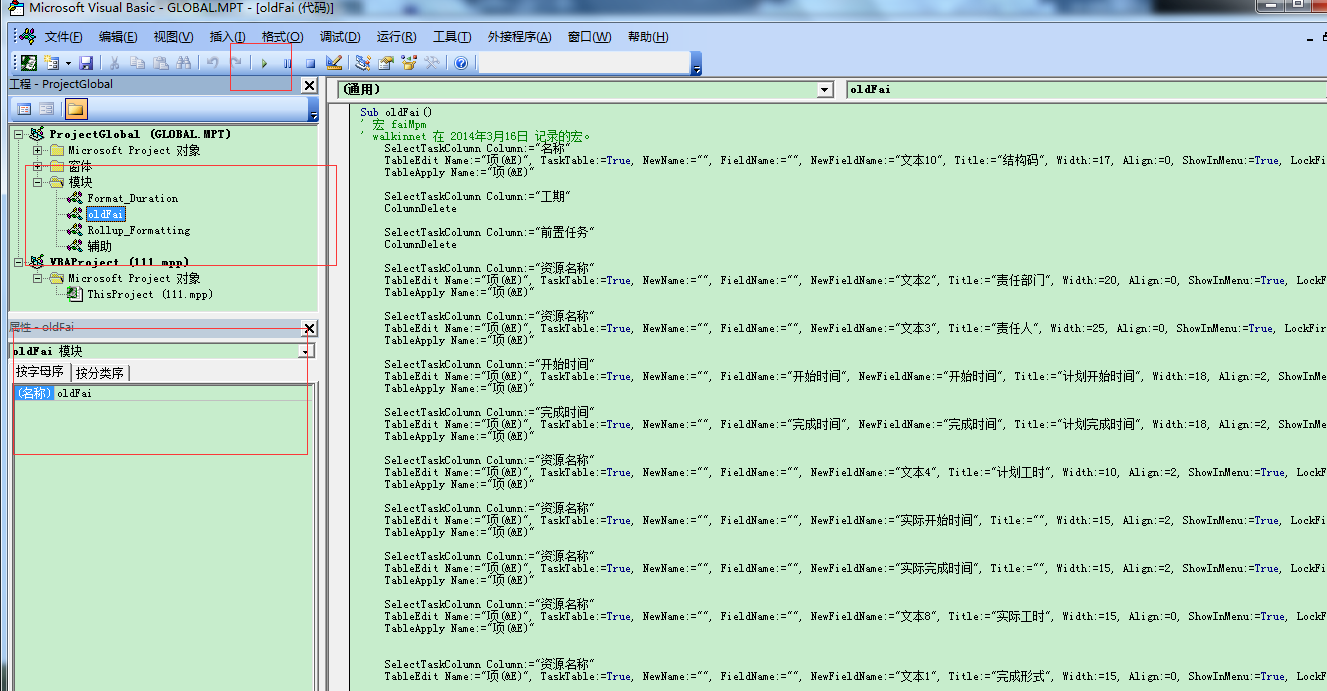Click the Redo arrow icon
Image resolution: width=1327 pixels, height=691 pixels.
(x=236, y=63)
